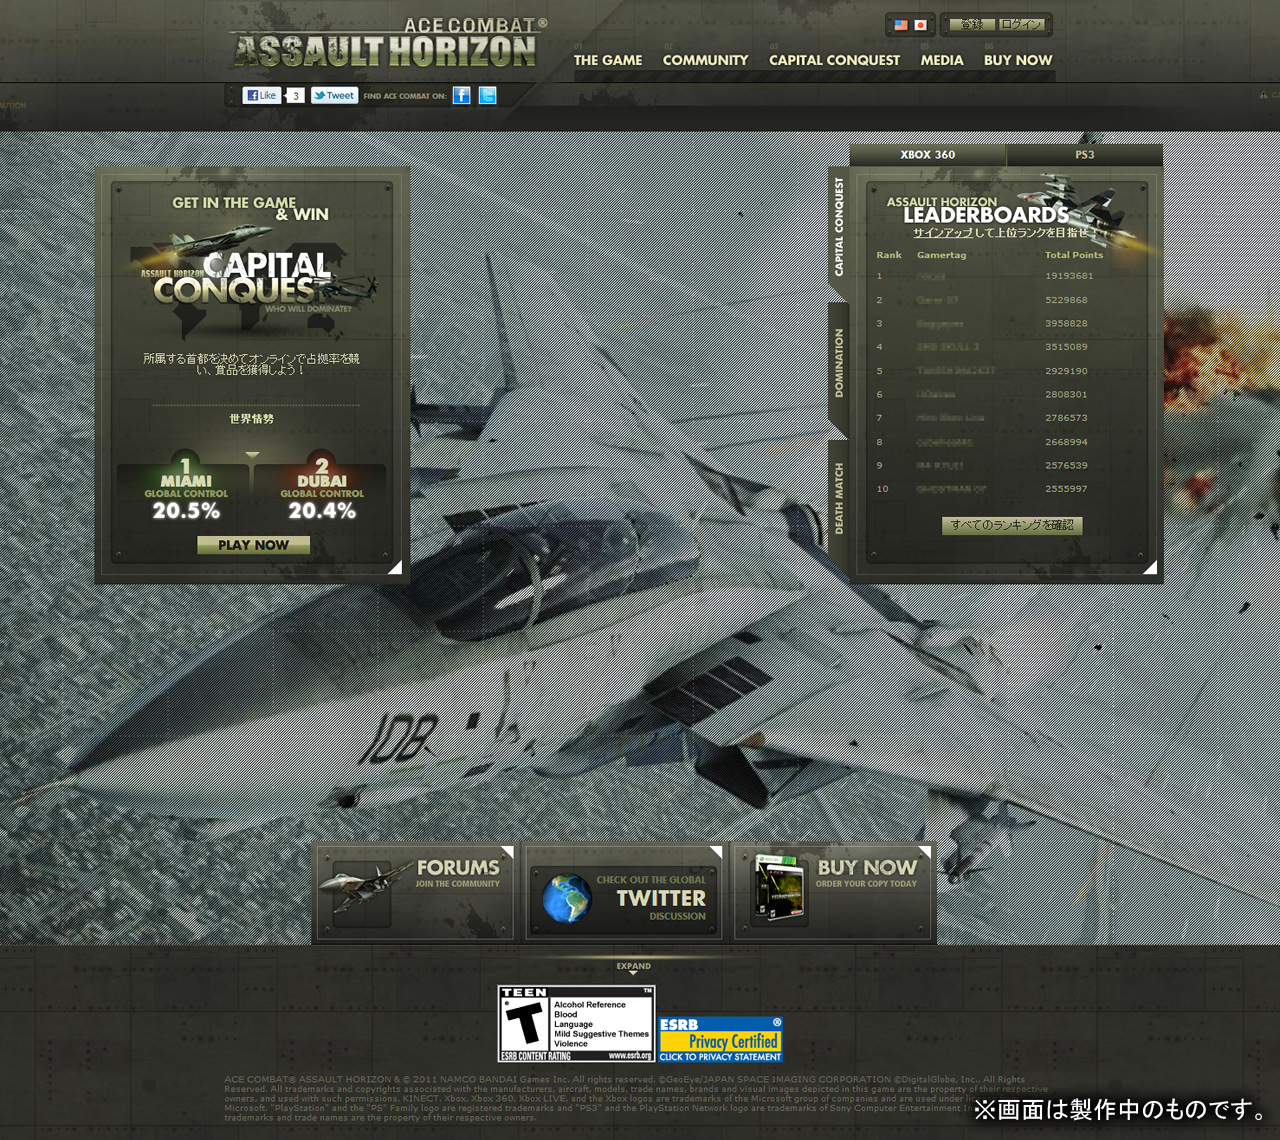
Task: Open THE GAME menu
Action: click(608, 60)
